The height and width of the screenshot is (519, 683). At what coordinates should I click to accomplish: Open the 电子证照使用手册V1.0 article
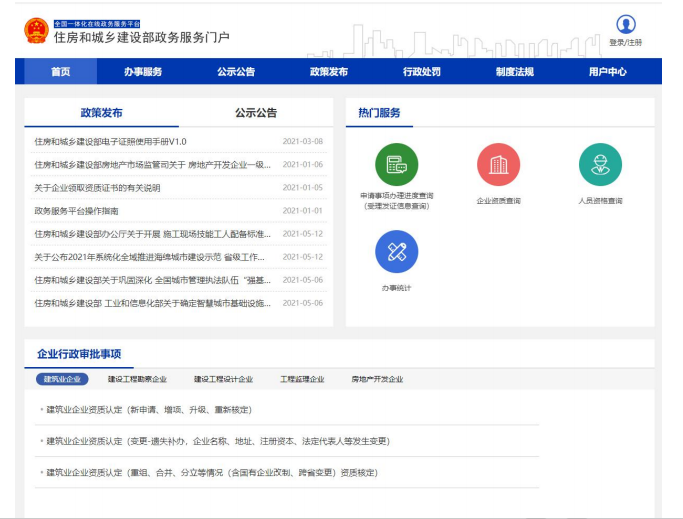point(110,142)
